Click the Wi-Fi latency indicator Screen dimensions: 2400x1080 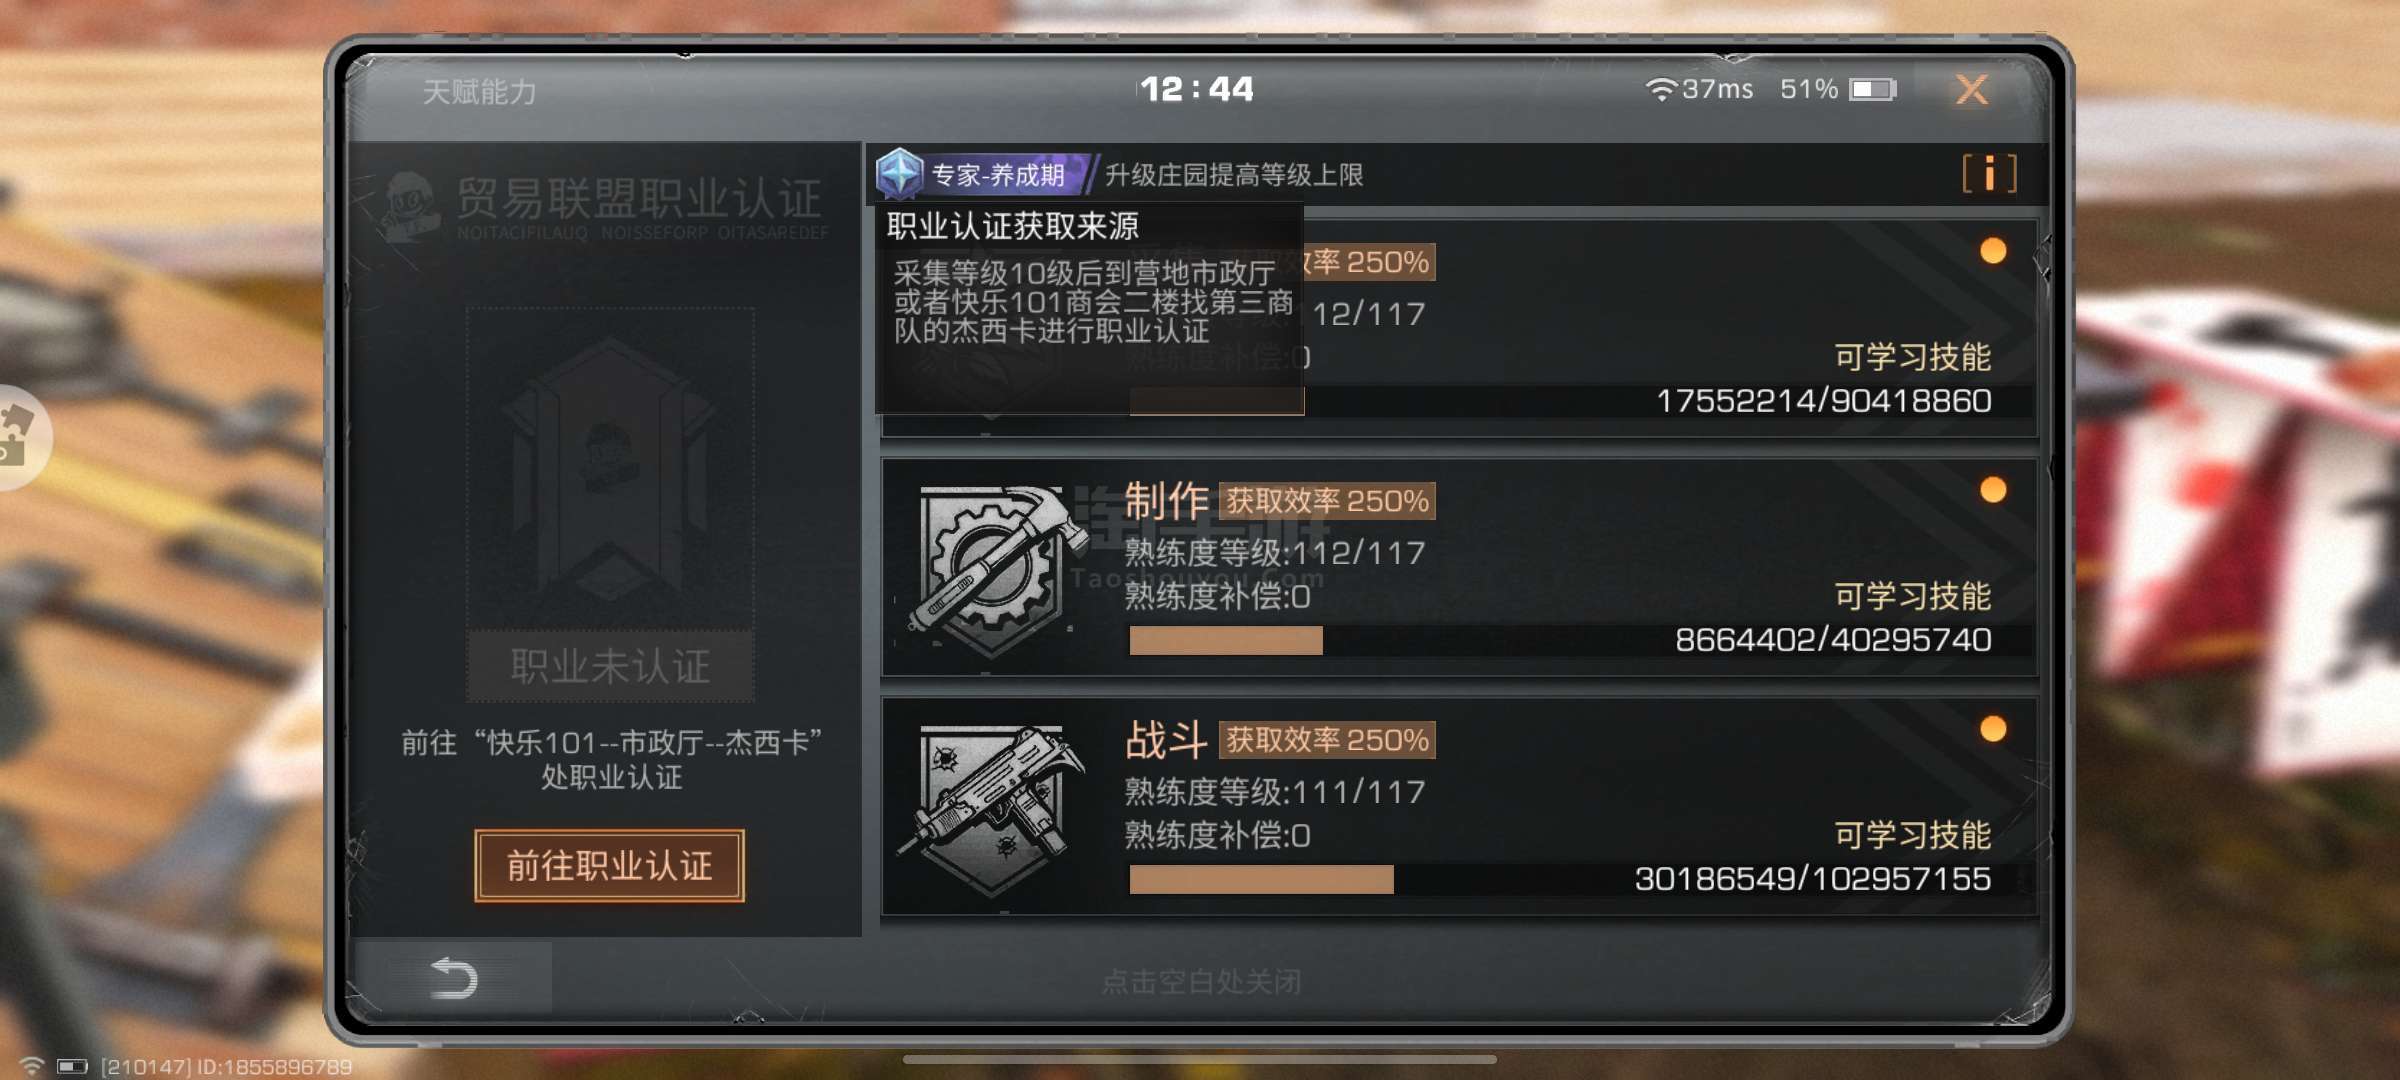pyautogui.click(x=1698, y=90)
